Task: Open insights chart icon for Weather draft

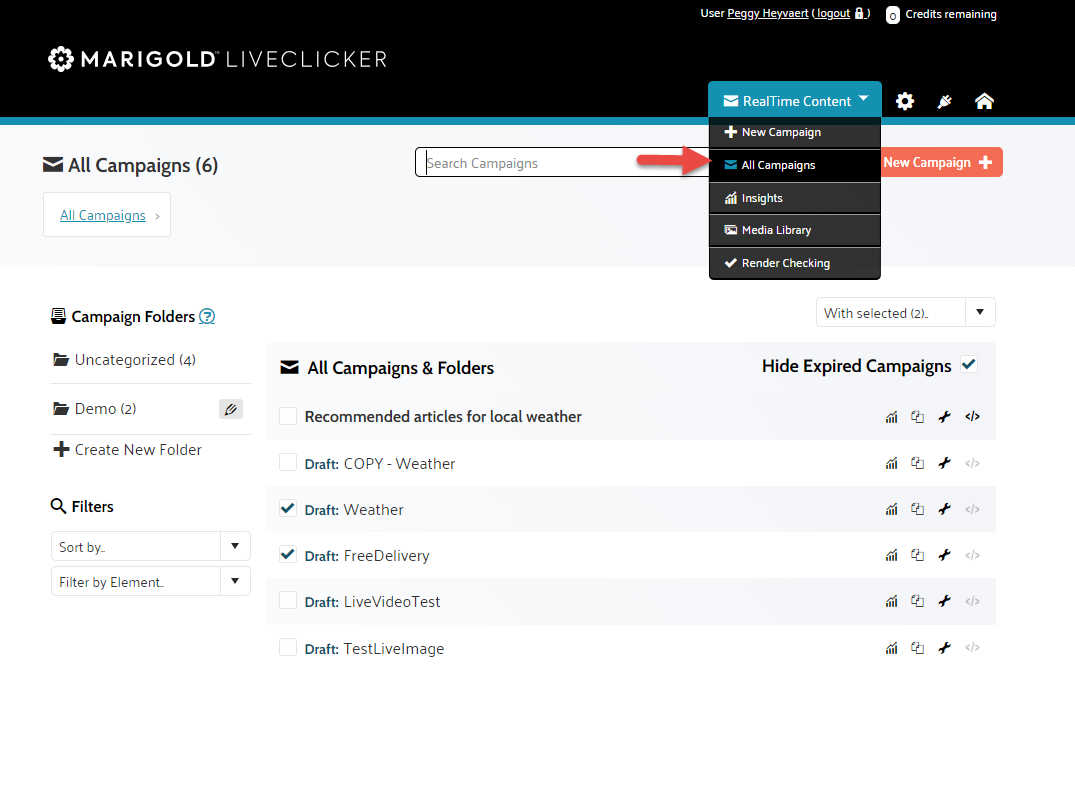Action: (891, 510)
